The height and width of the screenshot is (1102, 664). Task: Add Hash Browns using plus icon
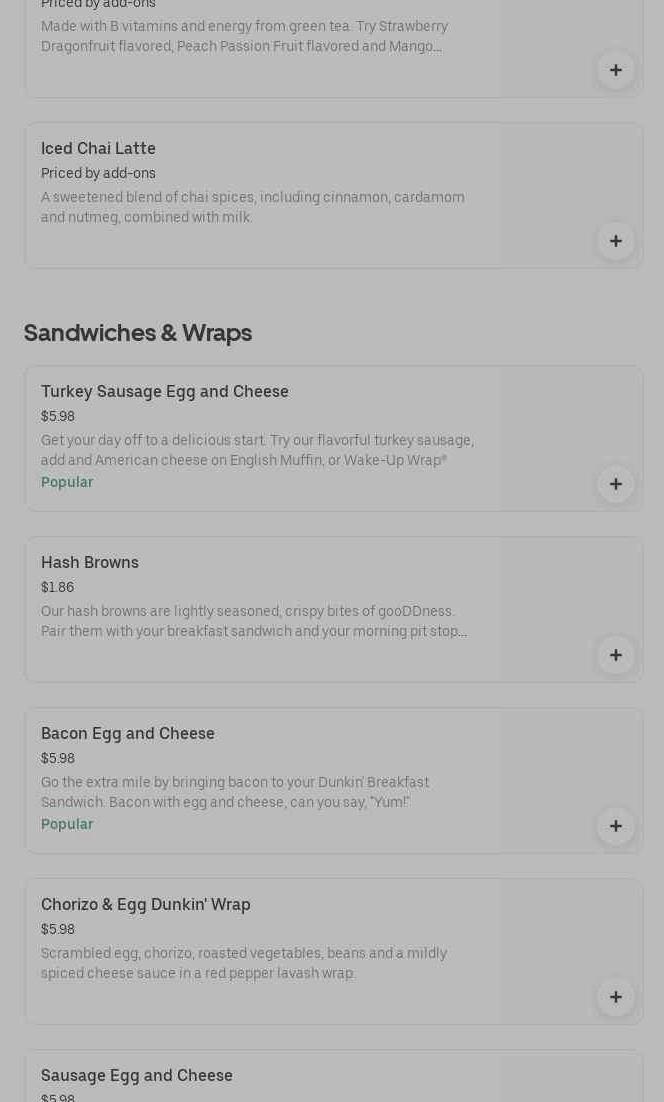(x=615, y=655)
